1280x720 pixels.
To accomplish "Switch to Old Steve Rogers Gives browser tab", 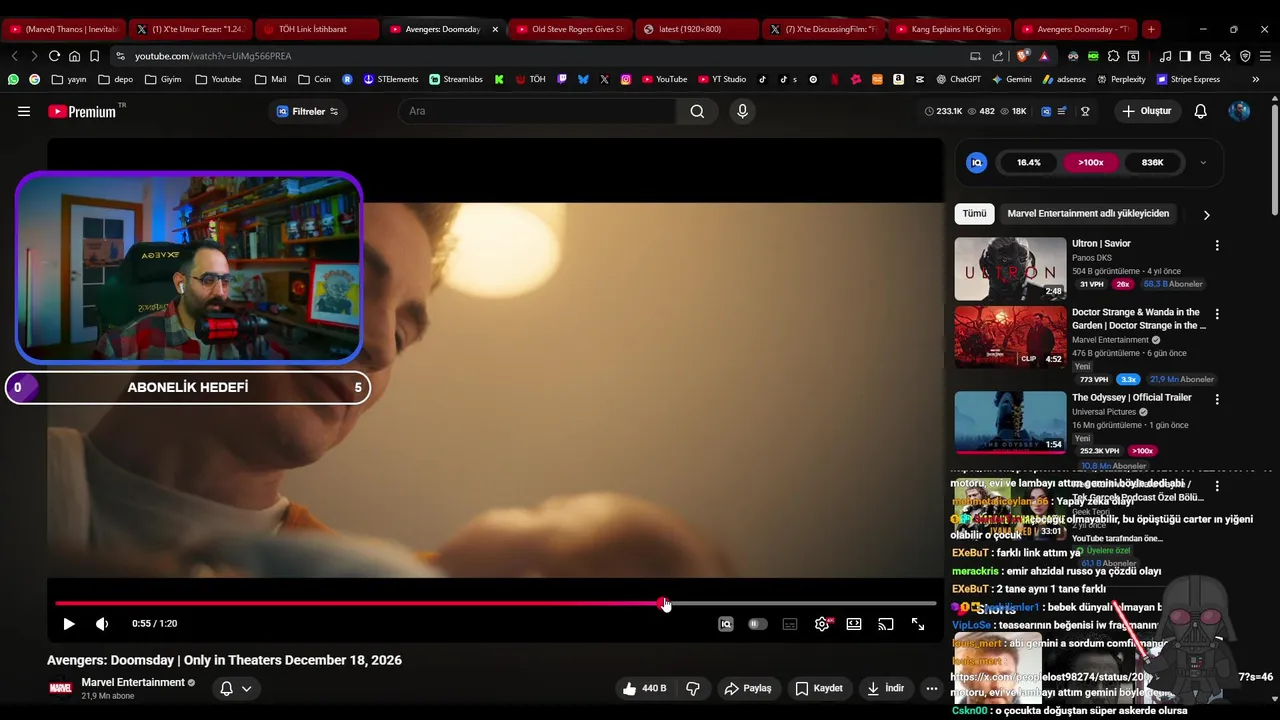I will point(569,29).
